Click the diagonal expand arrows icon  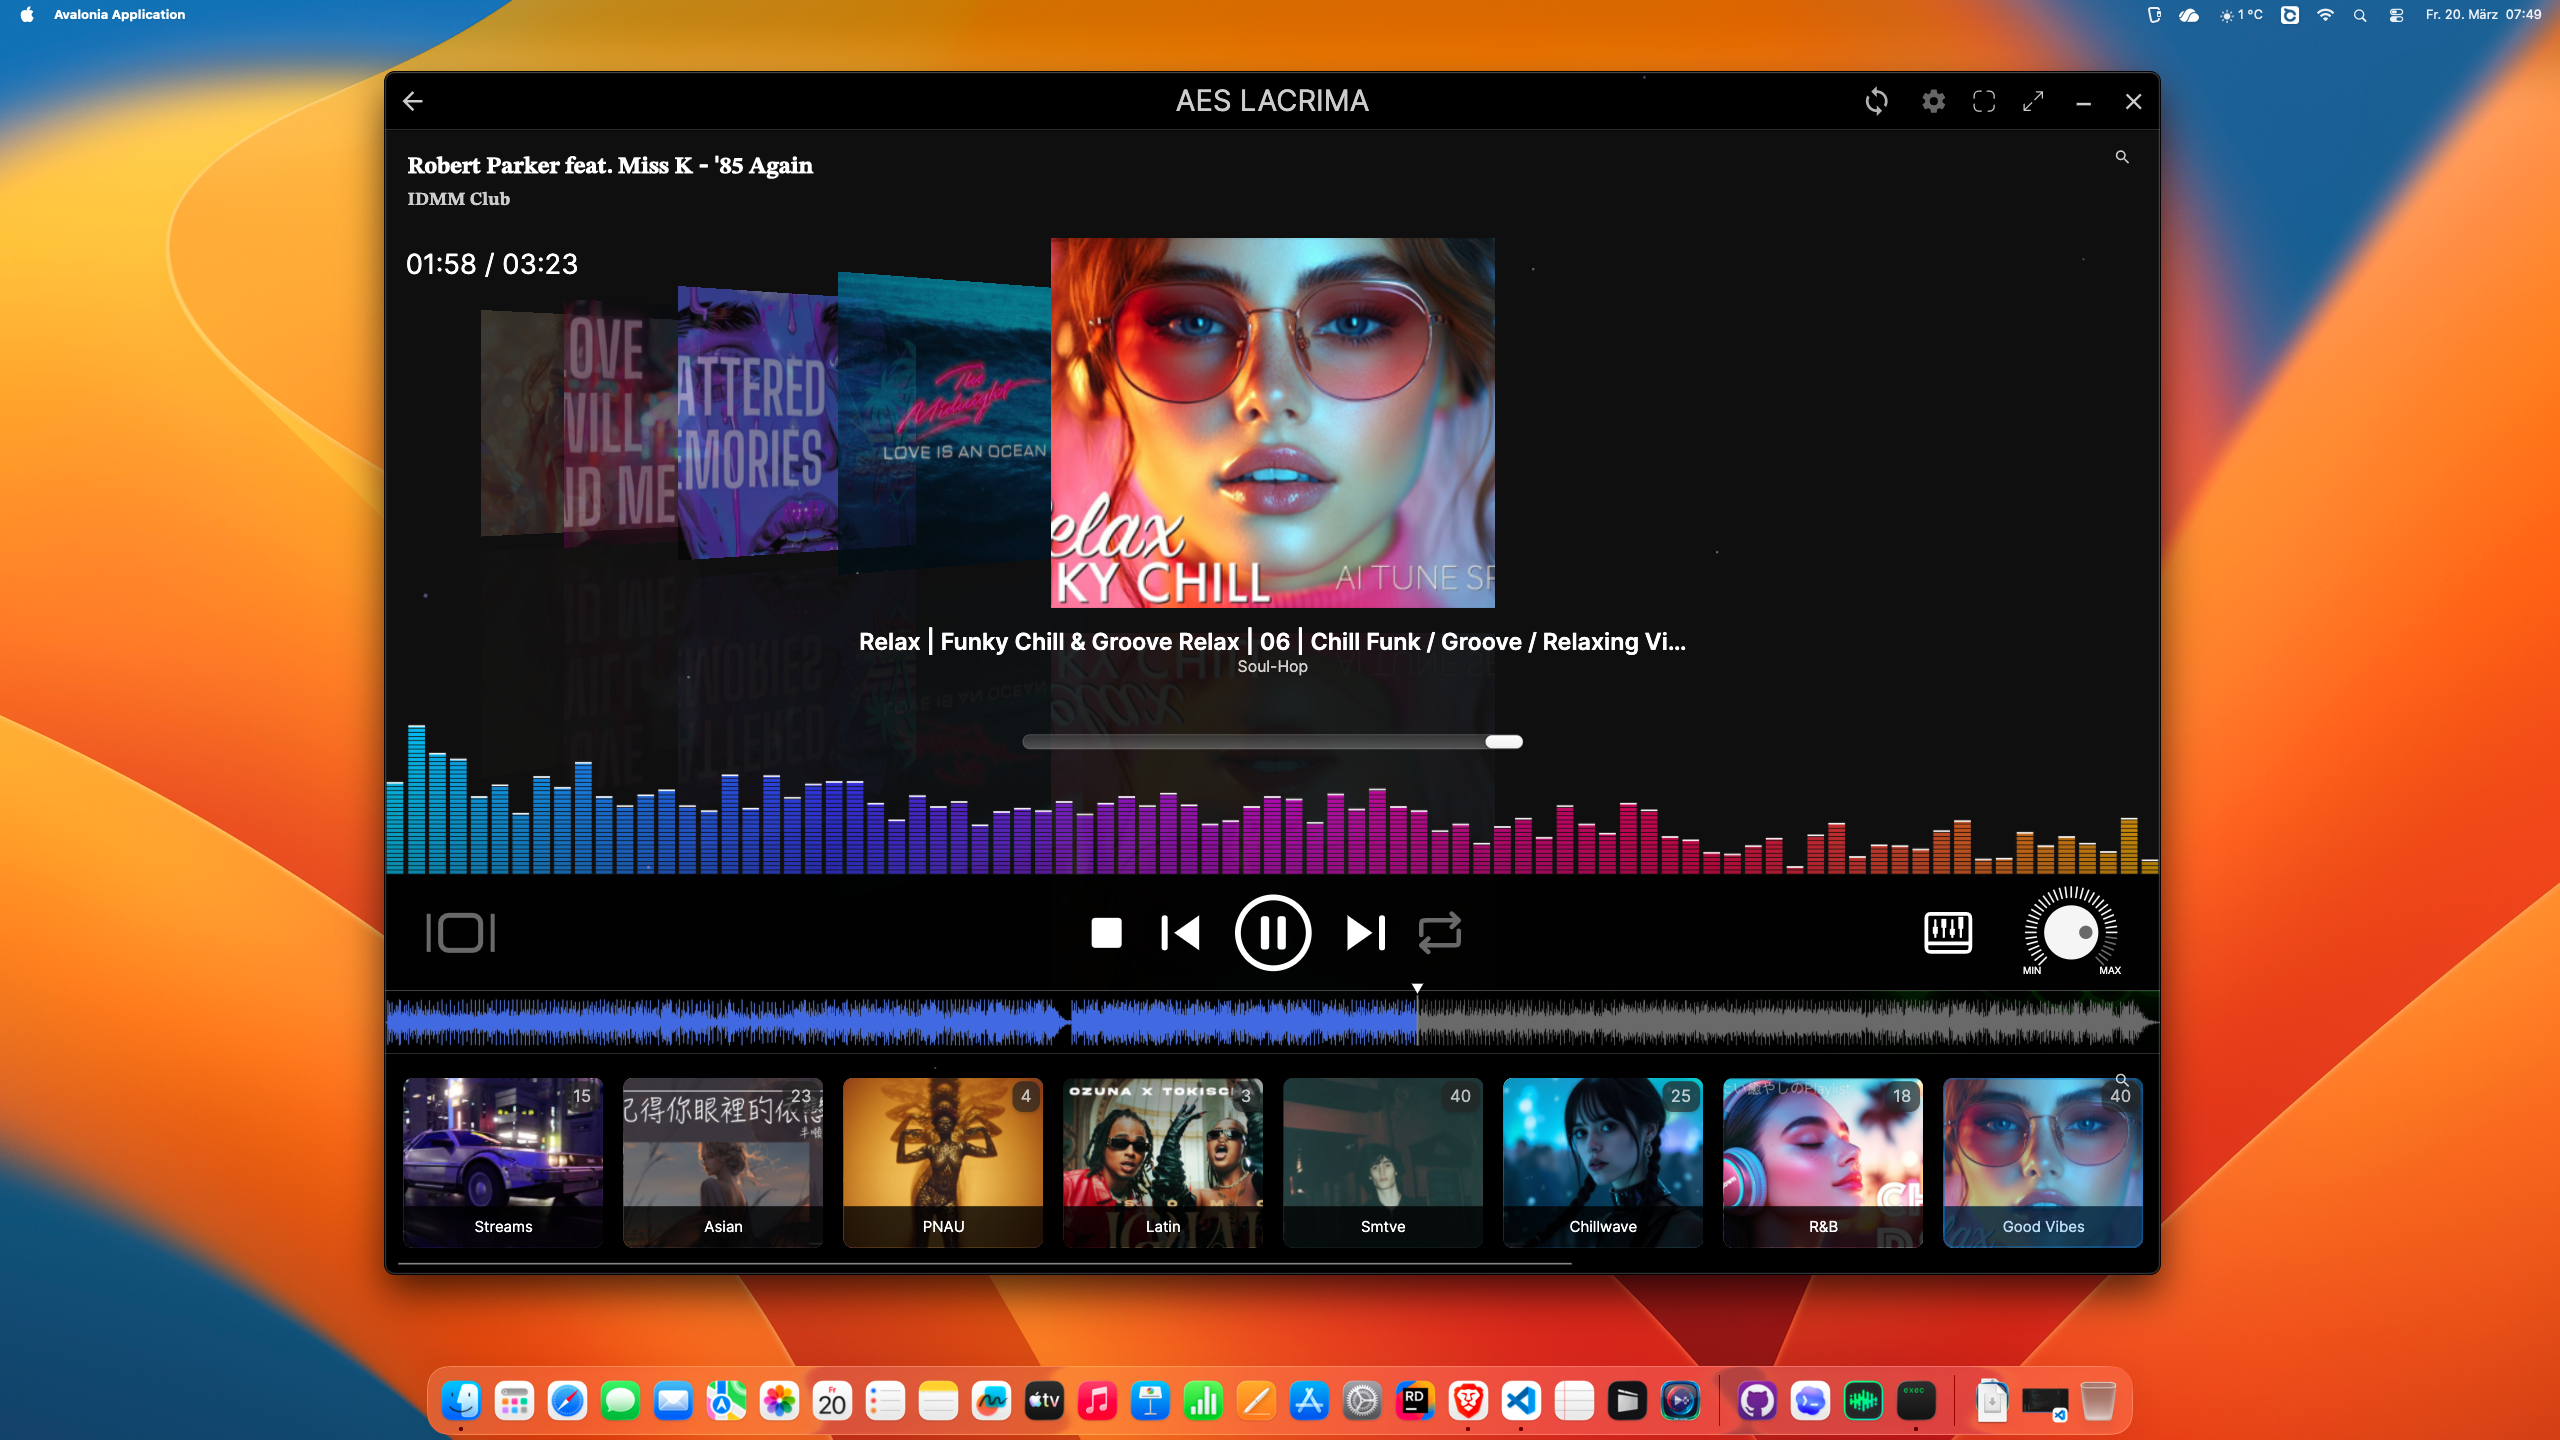point(2033,101)
